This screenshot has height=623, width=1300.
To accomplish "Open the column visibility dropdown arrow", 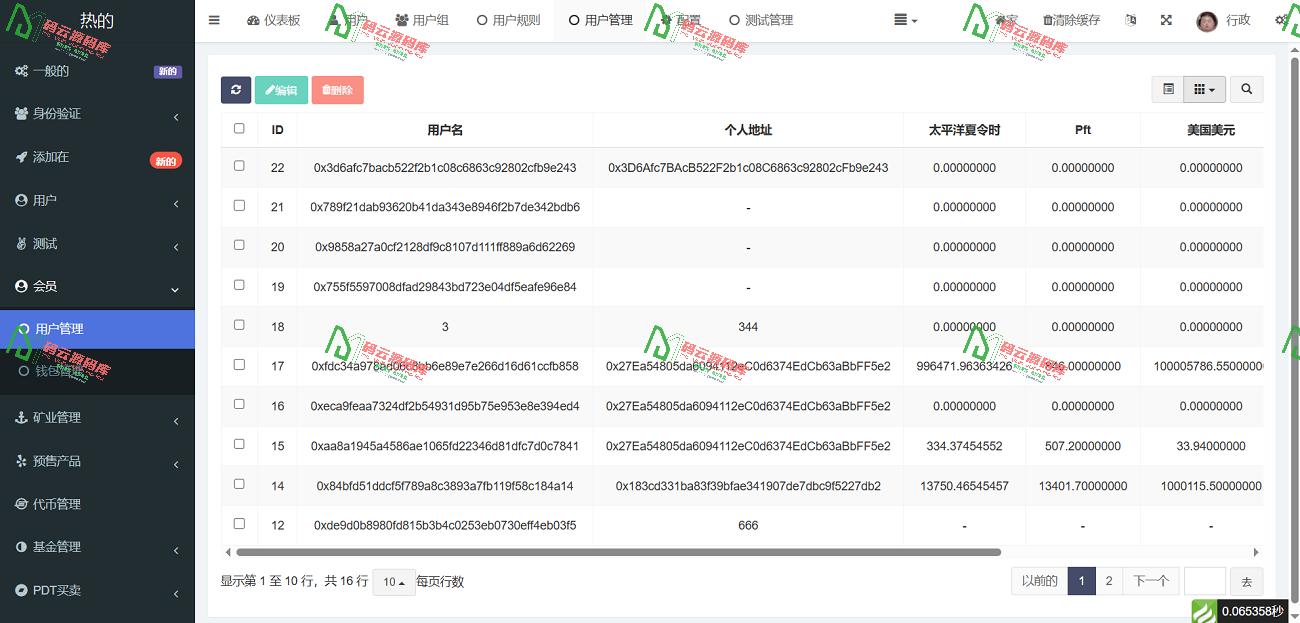I will [x=1214, y=89].
